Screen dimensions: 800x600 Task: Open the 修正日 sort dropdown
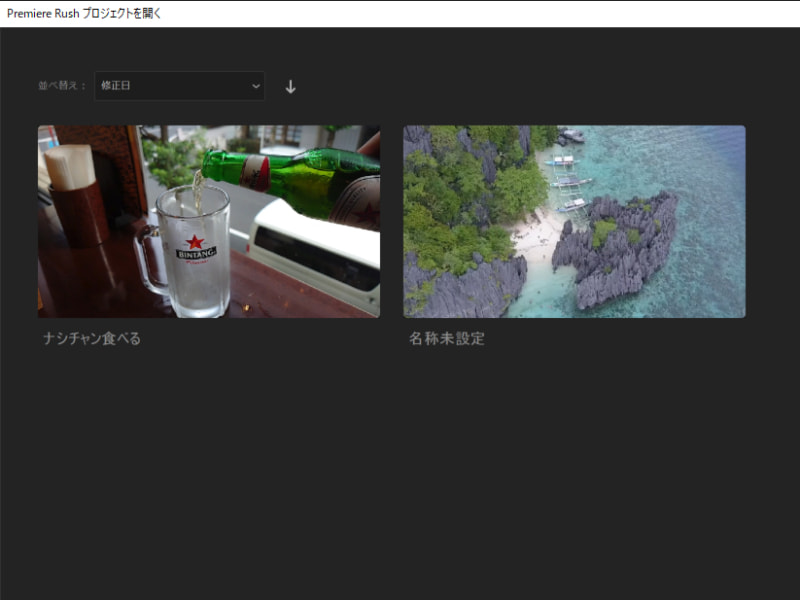click(178, 86)
